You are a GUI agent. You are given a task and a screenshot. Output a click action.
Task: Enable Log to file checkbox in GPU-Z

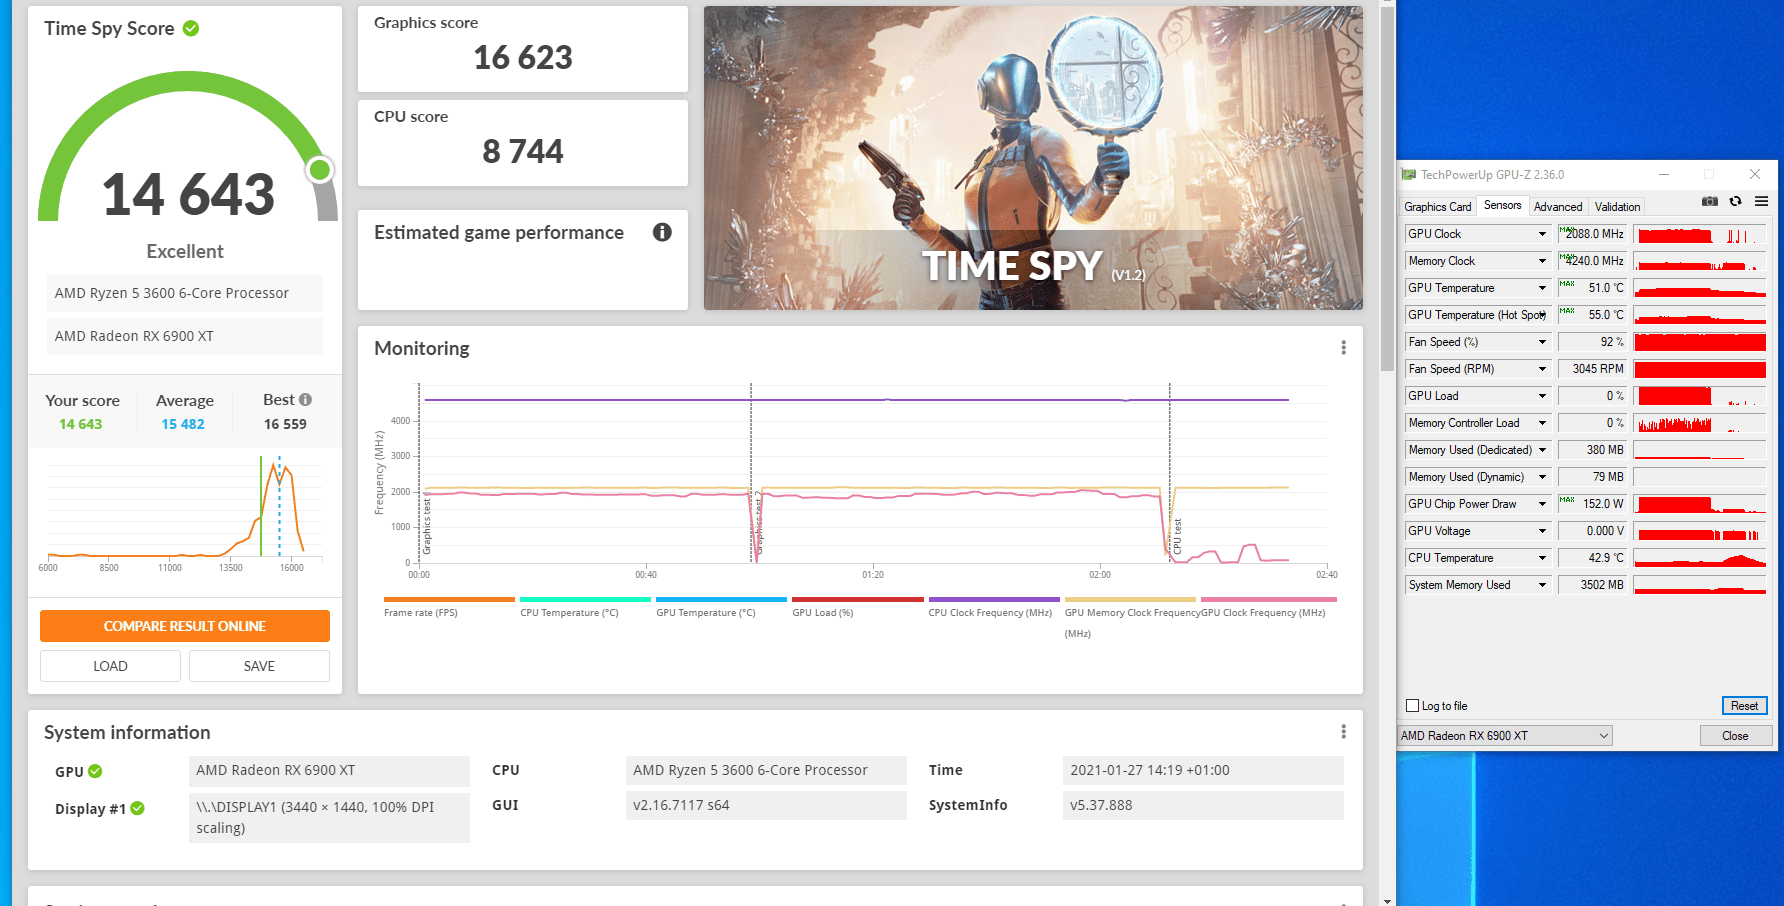click(1412, 706)
